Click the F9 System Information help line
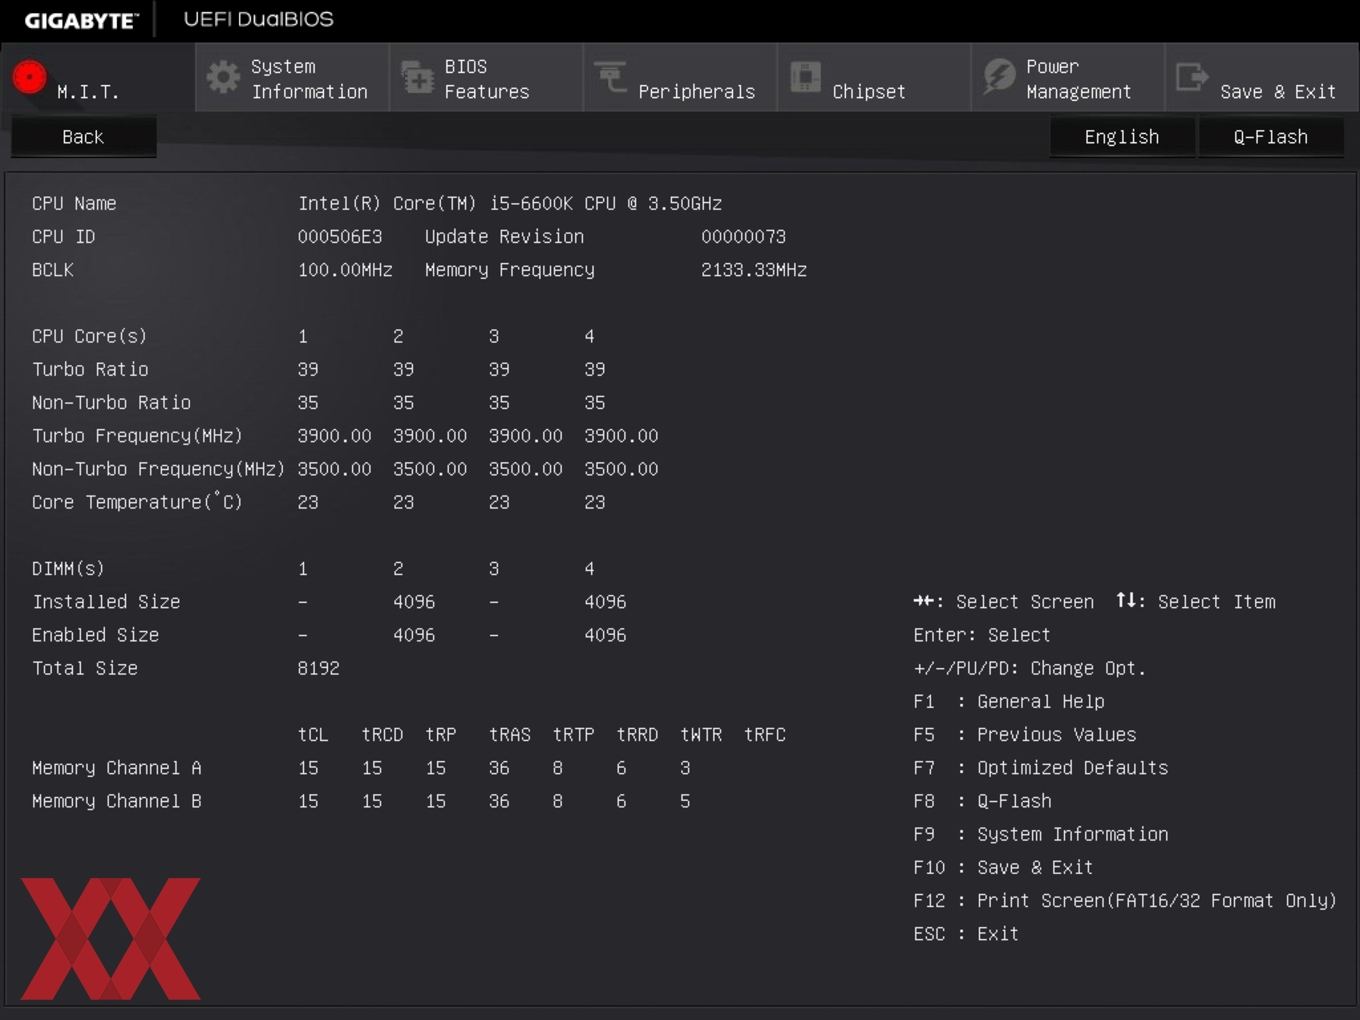Viewport: 1360px width, 1020px height. (x=1040, y=834)
